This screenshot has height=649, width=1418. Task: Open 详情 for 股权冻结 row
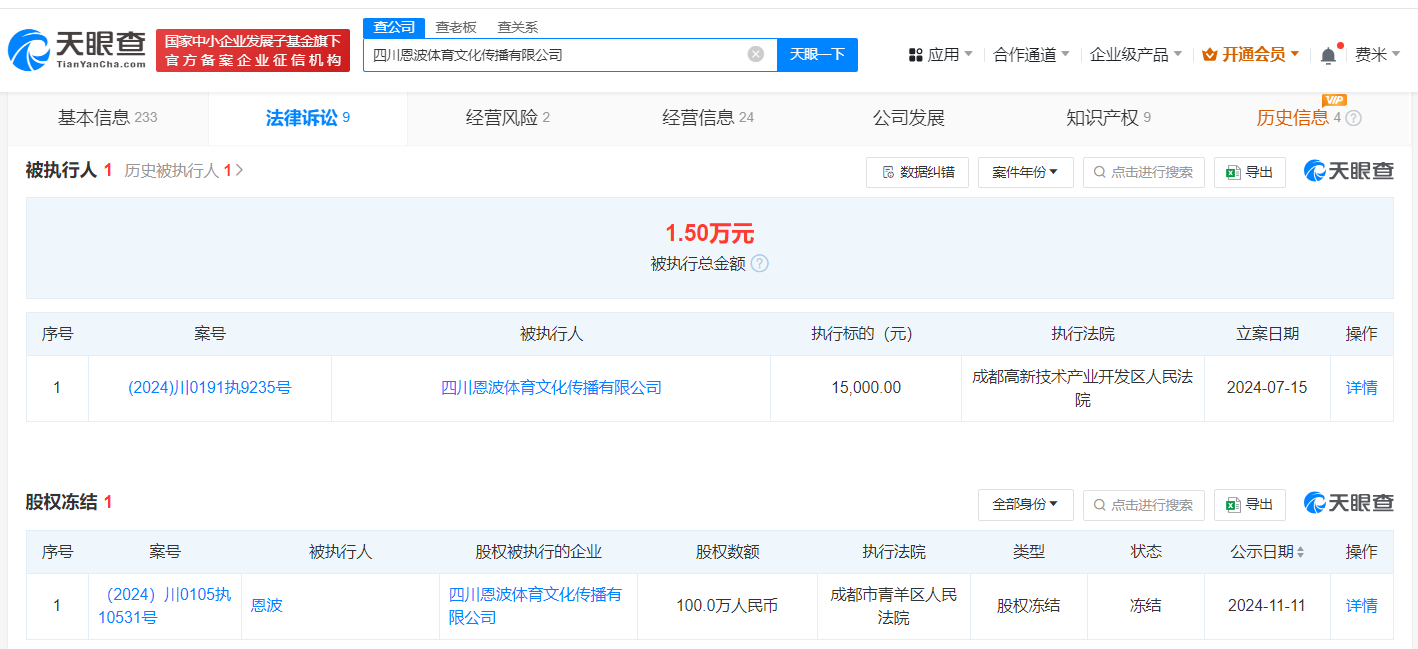1361,606
